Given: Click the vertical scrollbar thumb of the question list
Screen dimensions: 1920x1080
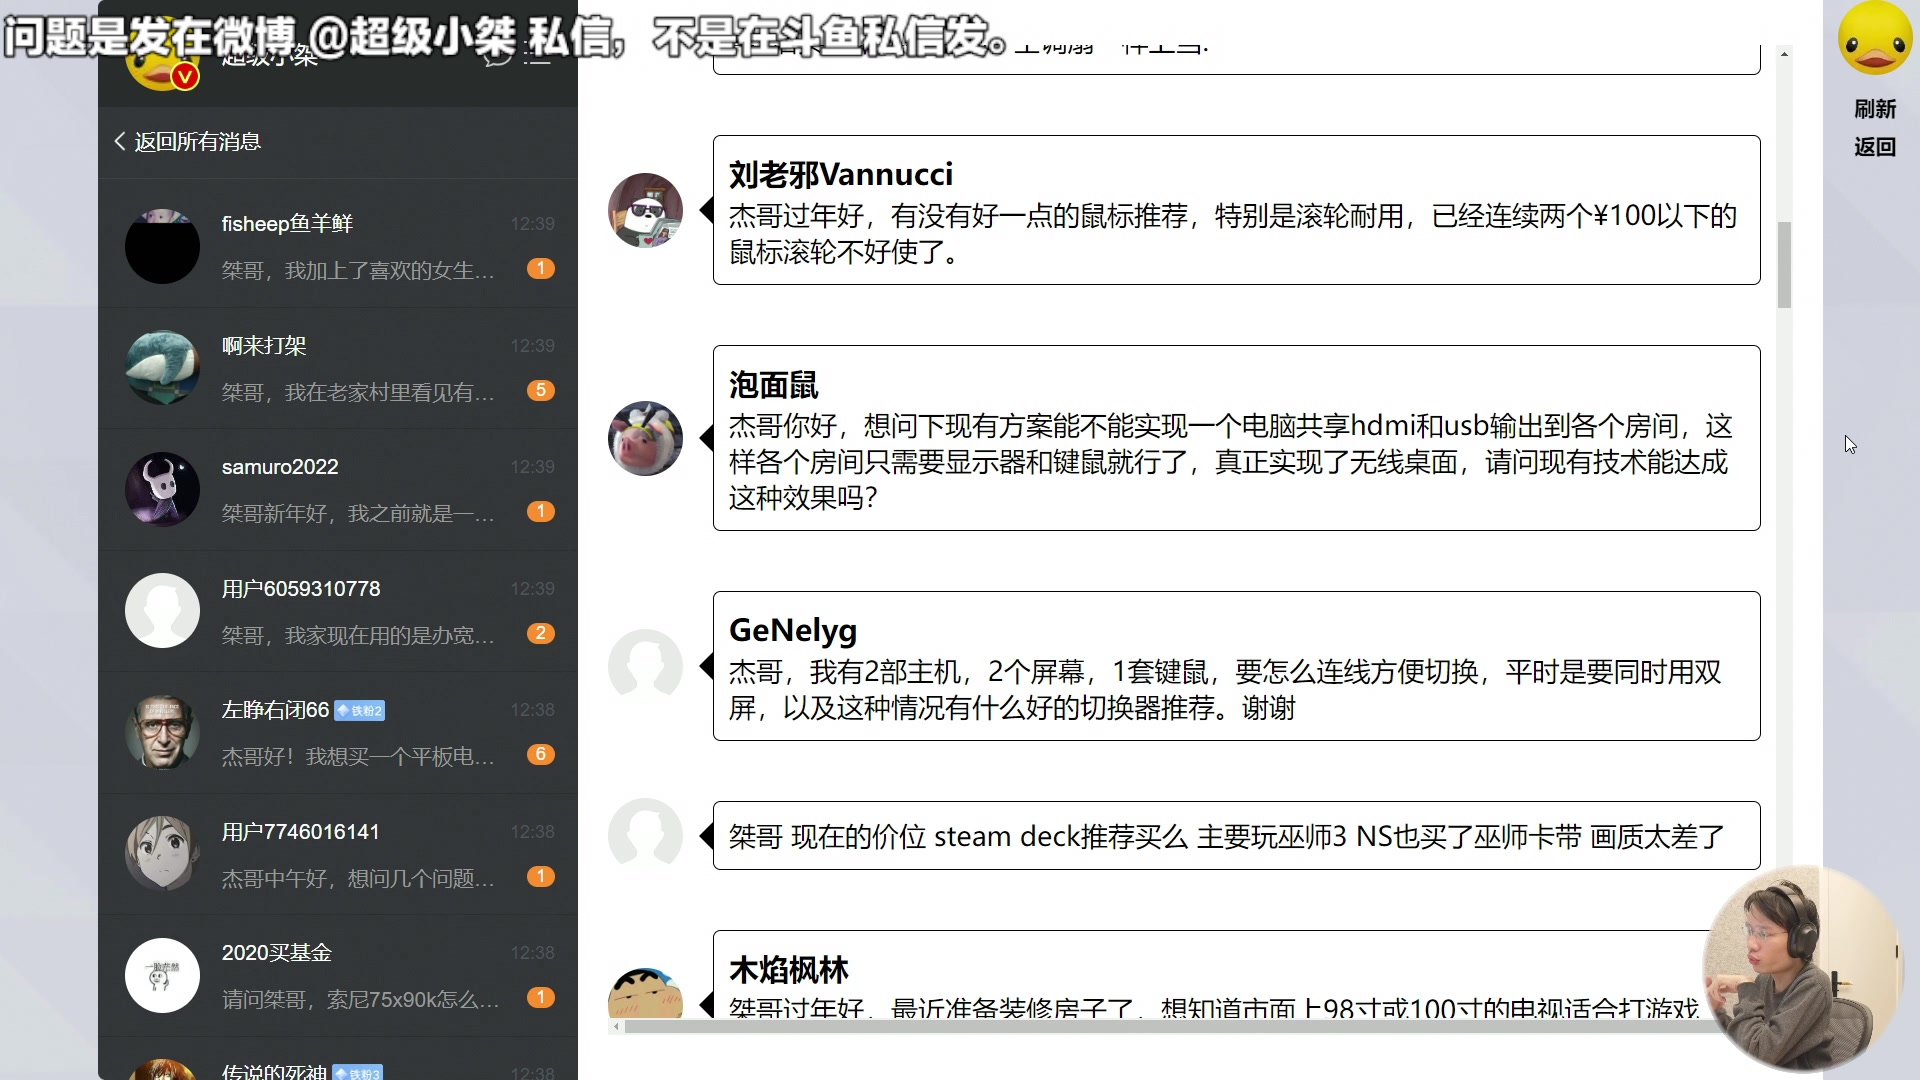Looking at the screenshot, I should [x=1784, y=265].
